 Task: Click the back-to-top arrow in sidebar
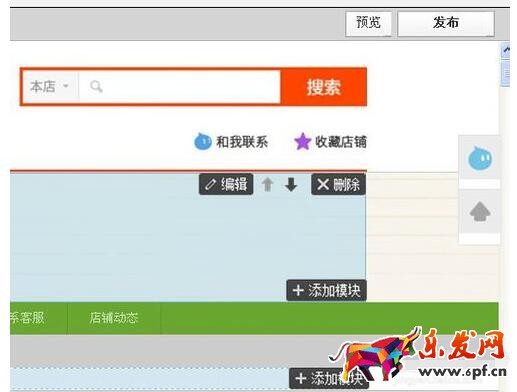tap(480, 212)
